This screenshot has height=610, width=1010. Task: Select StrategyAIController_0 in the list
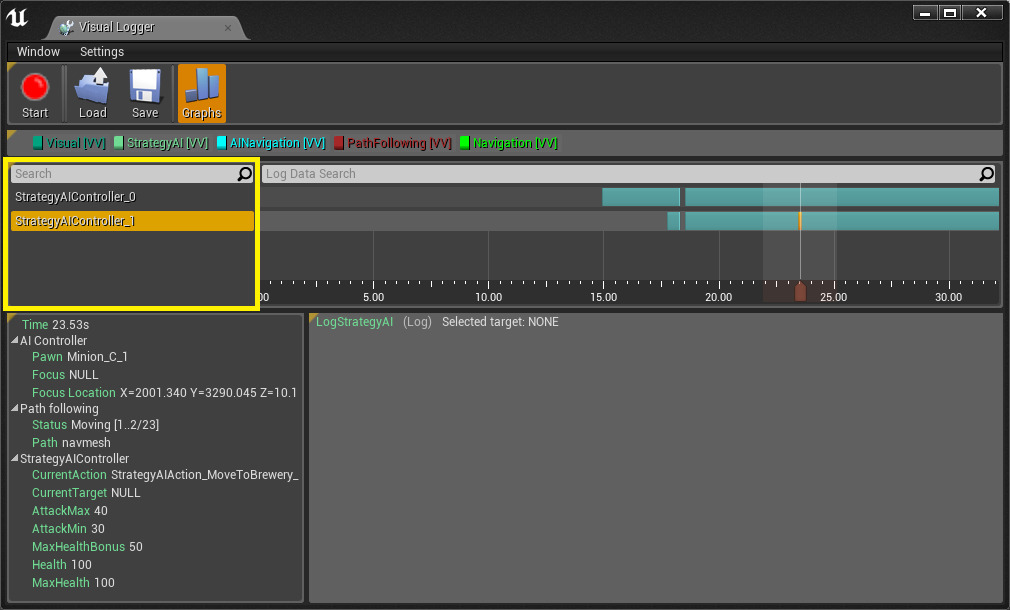tap(132, 196)
